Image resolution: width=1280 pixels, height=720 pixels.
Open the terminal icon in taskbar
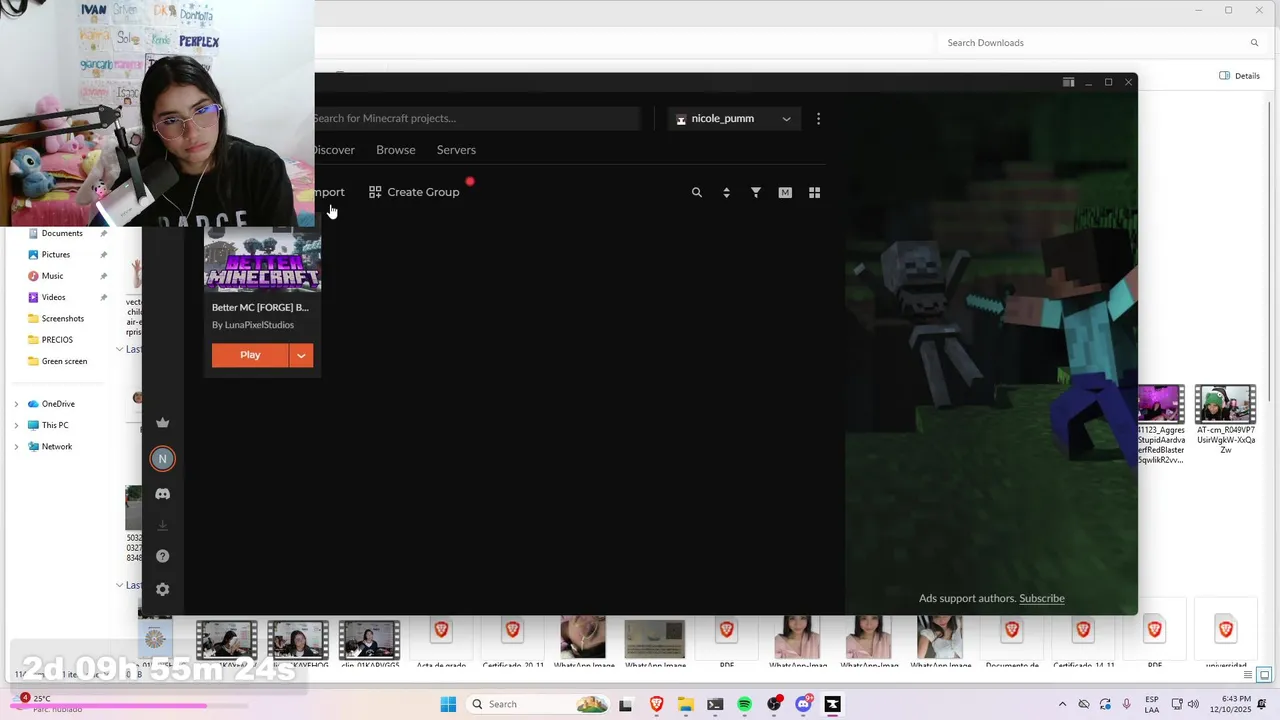tap(715, 704)
